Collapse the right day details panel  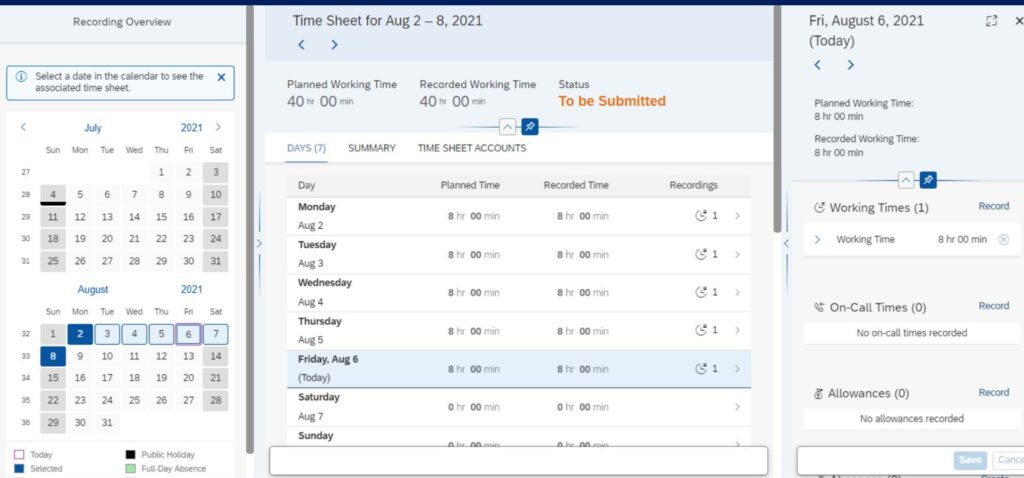786,243
